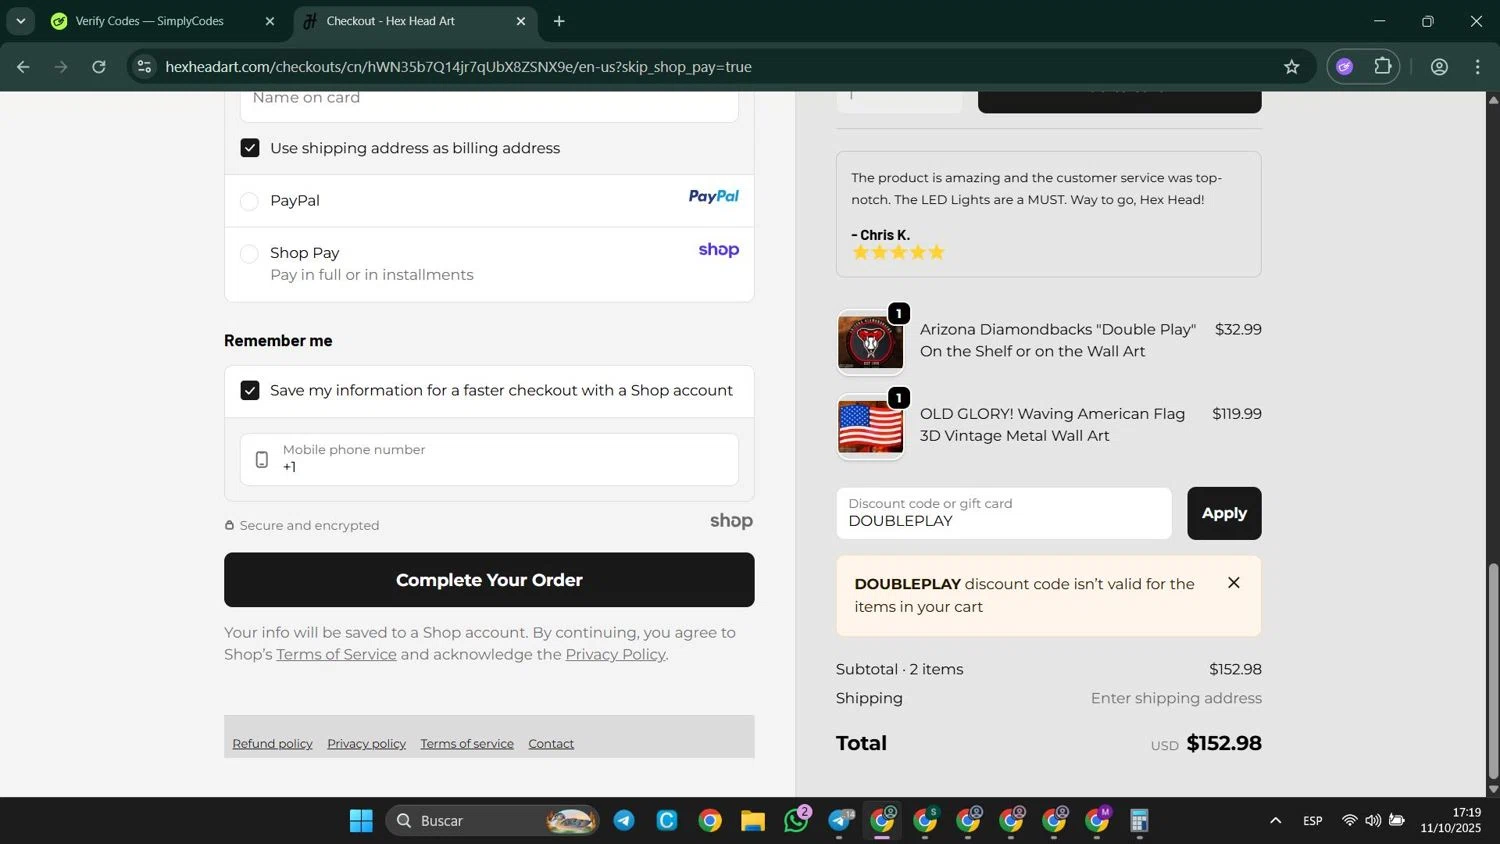
Task: Open the Contact footer link
Action: pyautogui.click(x=551, y=744)
